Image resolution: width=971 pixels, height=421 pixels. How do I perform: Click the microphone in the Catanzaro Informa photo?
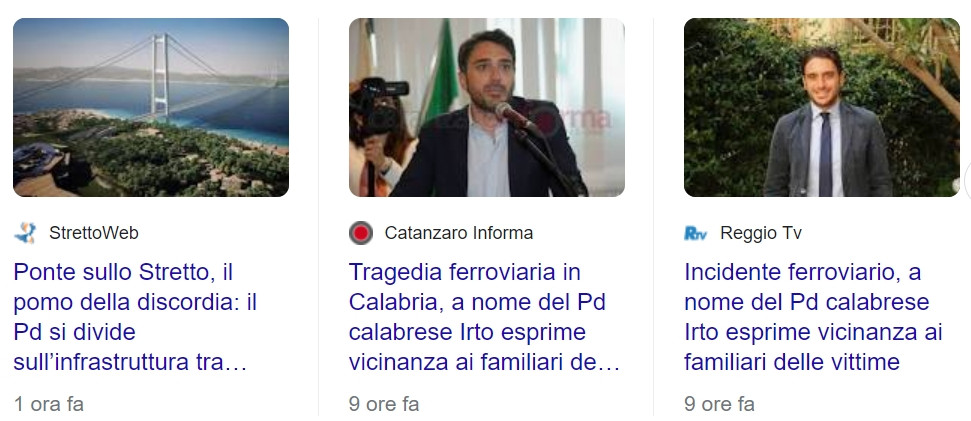pos(516,116)
